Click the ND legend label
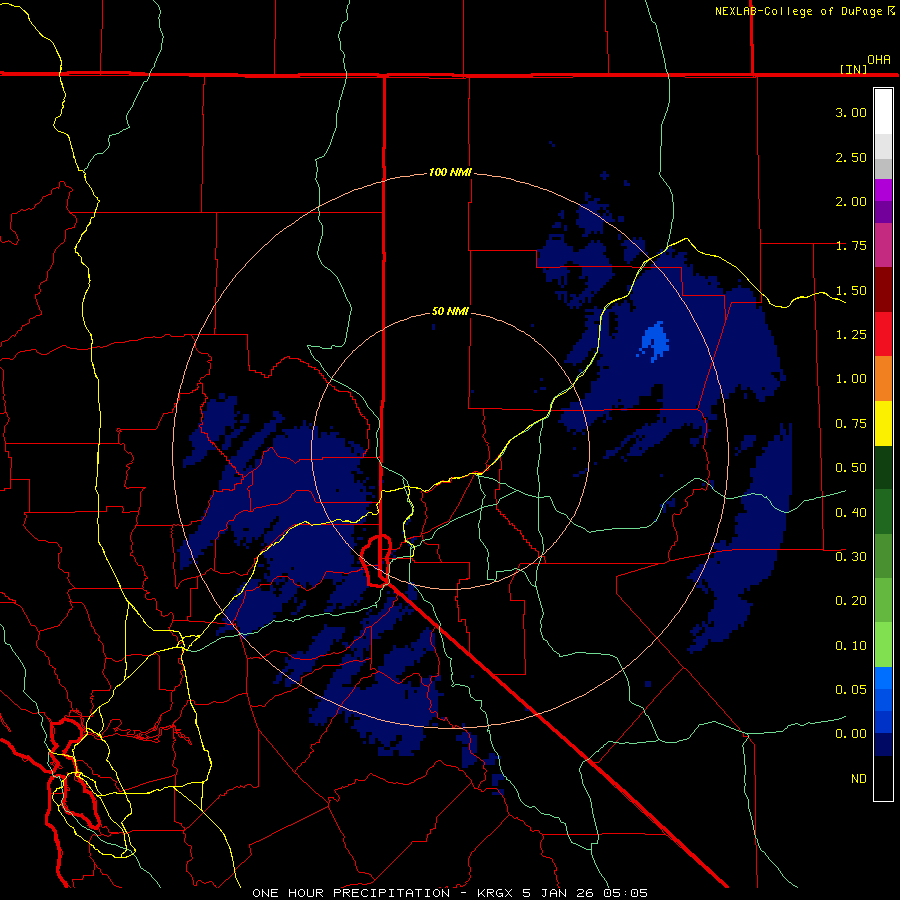The height and width of the screenshot is (900, 900). 859,779
